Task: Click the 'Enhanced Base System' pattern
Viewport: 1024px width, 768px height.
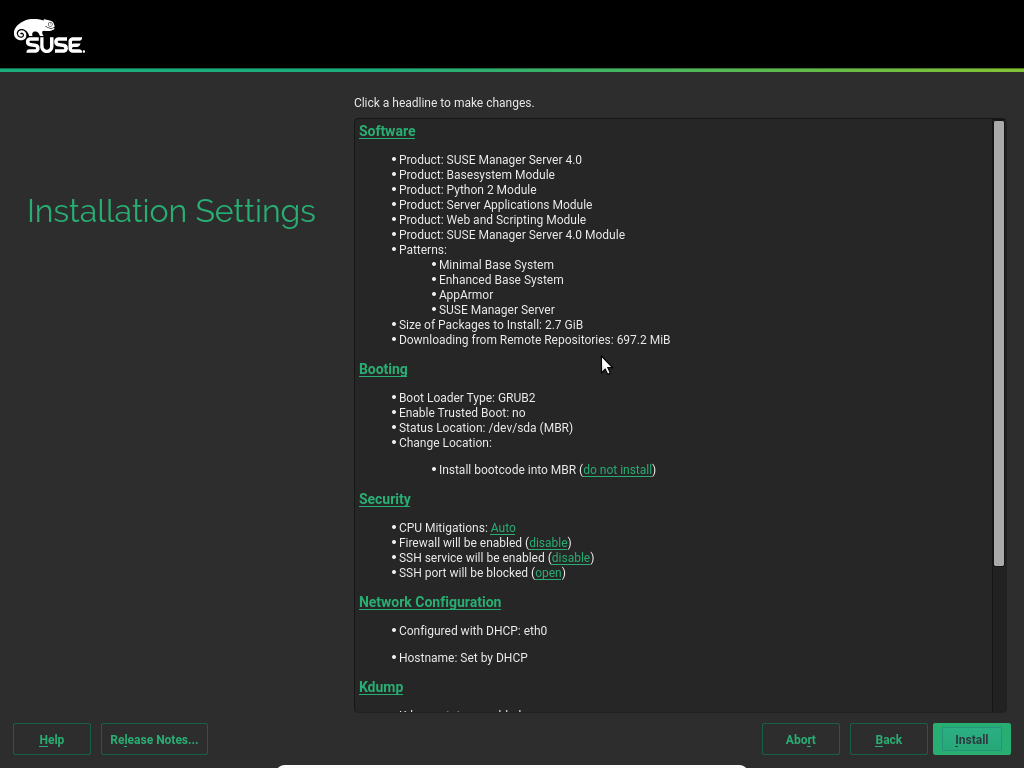Action: coord(501,280)
